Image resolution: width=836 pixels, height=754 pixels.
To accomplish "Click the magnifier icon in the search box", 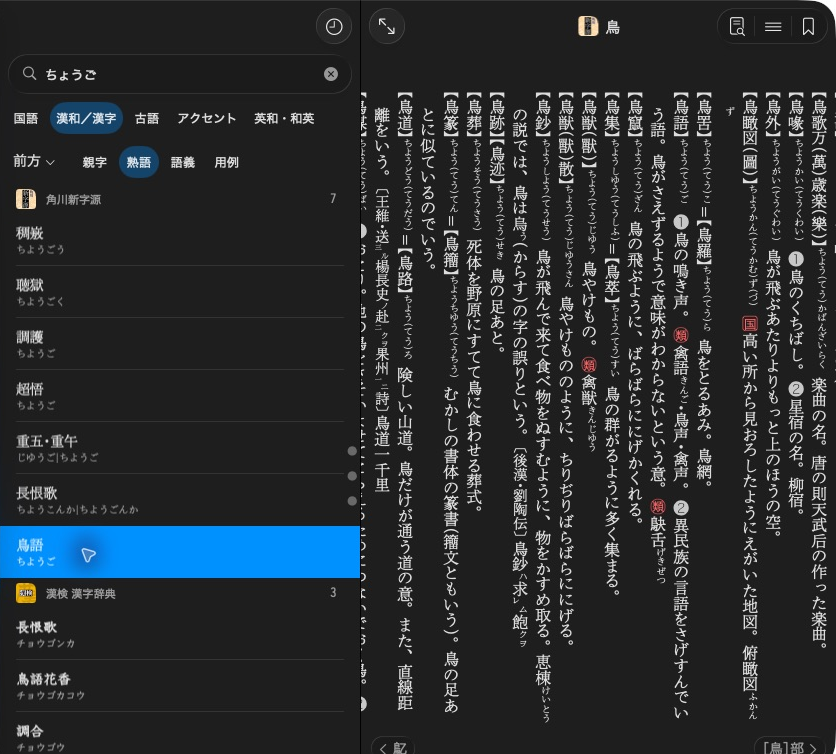I will click(x=29, y=74).
